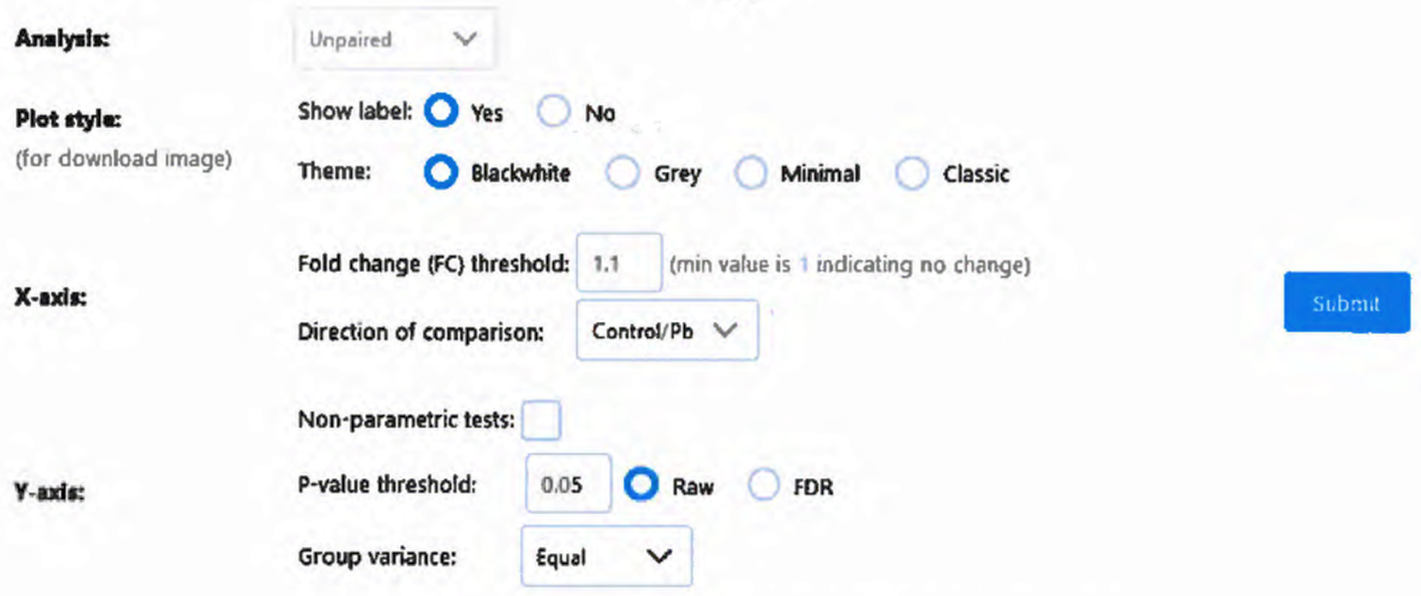Expand Direction of comparison dropdown
Viewport: 1421px width, 596px height.
[x=667, y=331]
